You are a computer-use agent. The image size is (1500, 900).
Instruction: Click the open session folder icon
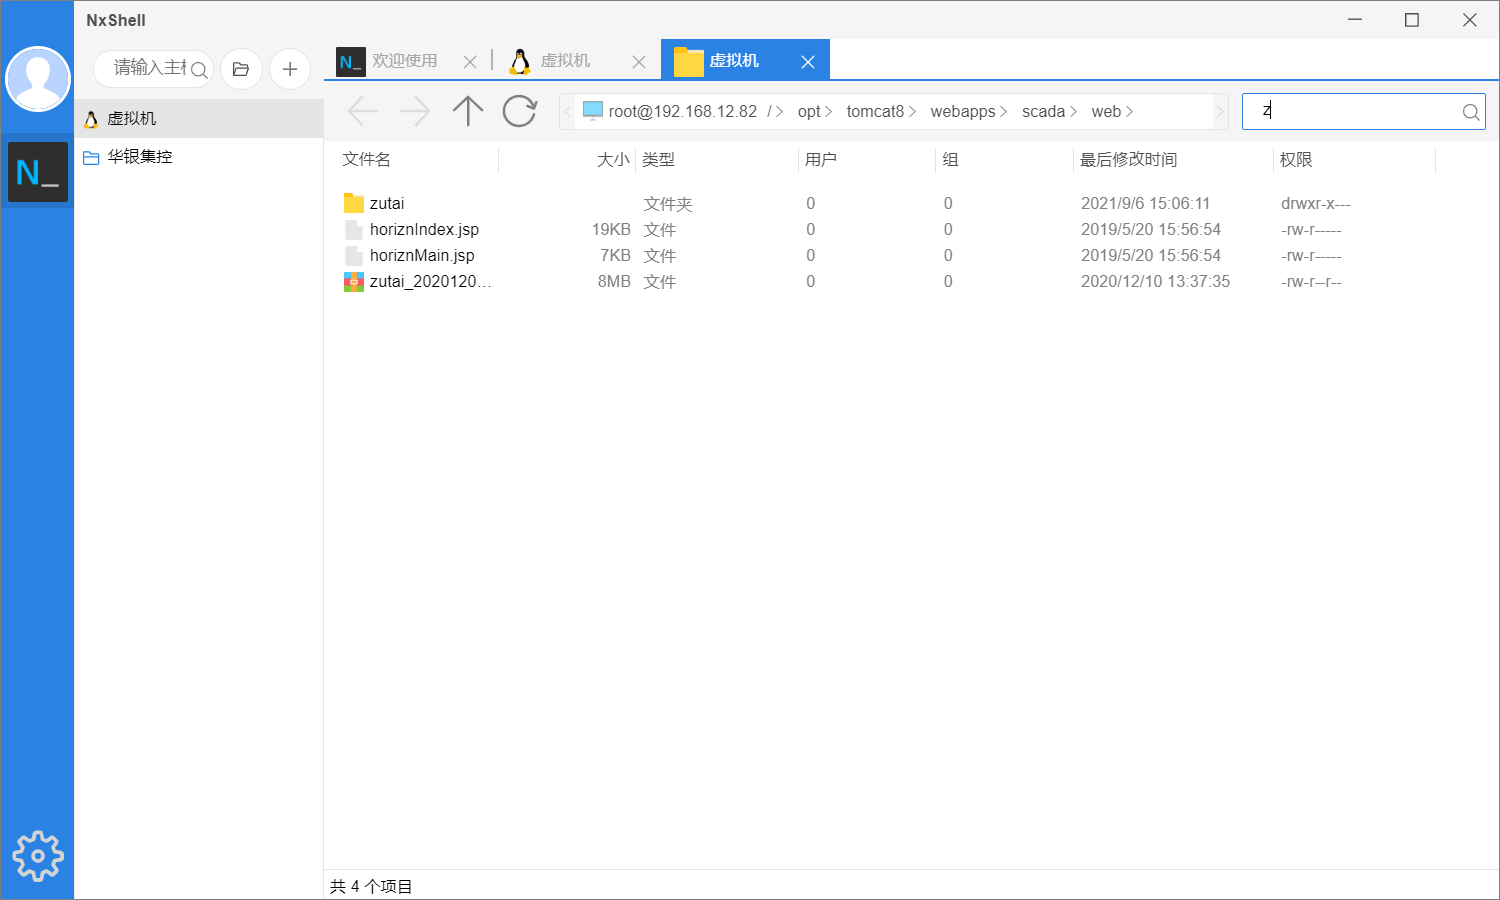(241, 69)
